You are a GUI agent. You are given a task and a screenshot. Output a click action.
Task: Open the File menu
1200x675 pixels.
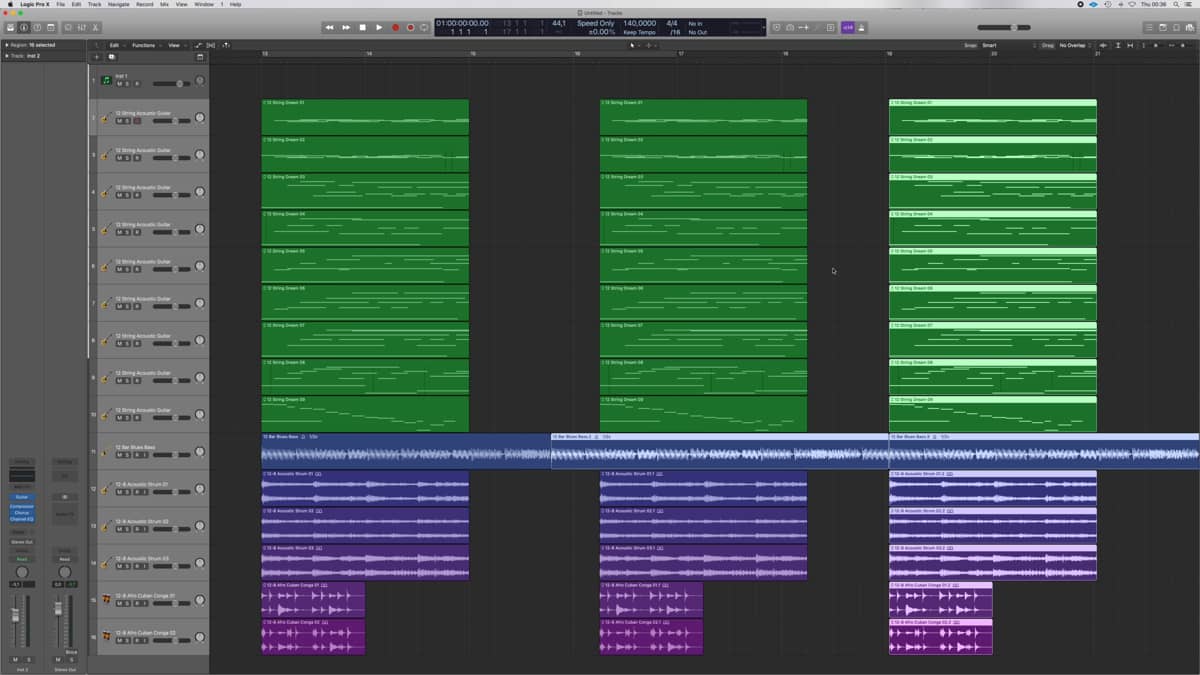61,4
